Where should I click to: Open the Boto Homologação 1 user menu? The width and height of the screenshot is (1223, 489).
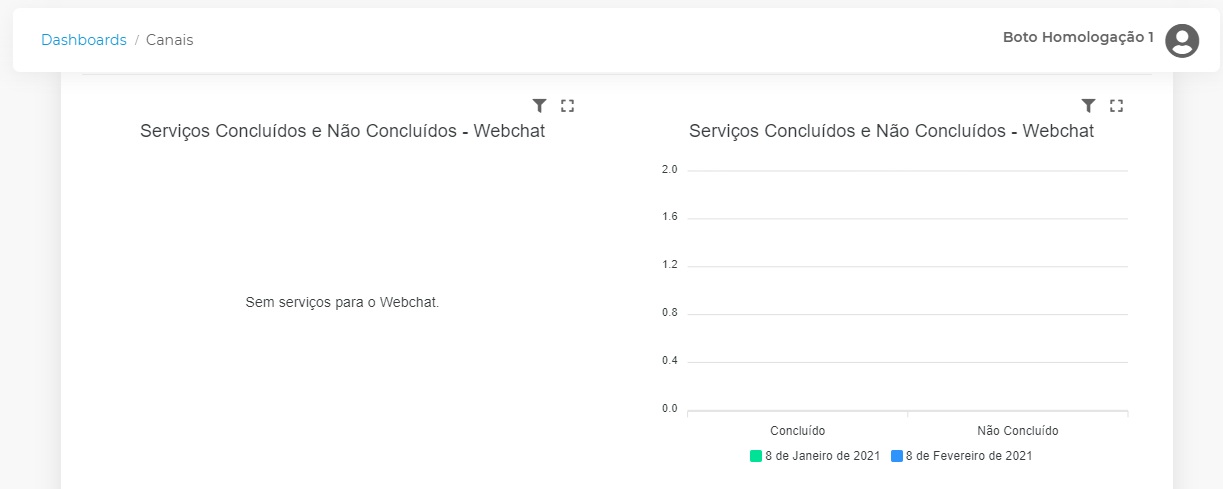(1078, 38)
